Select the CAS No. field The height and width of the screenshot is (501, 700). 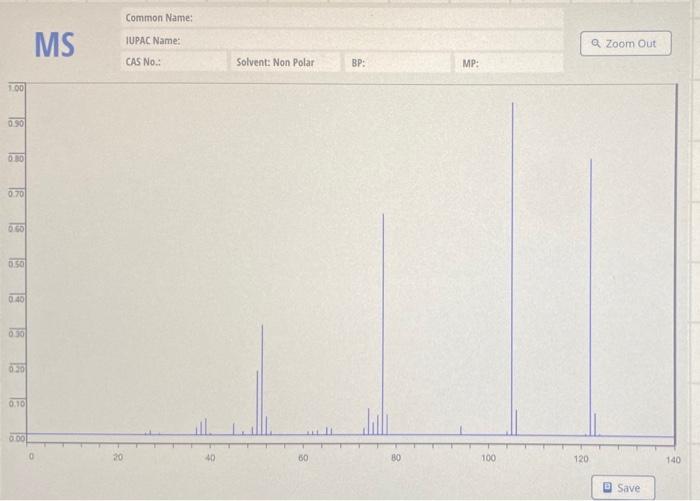[174, 62]
